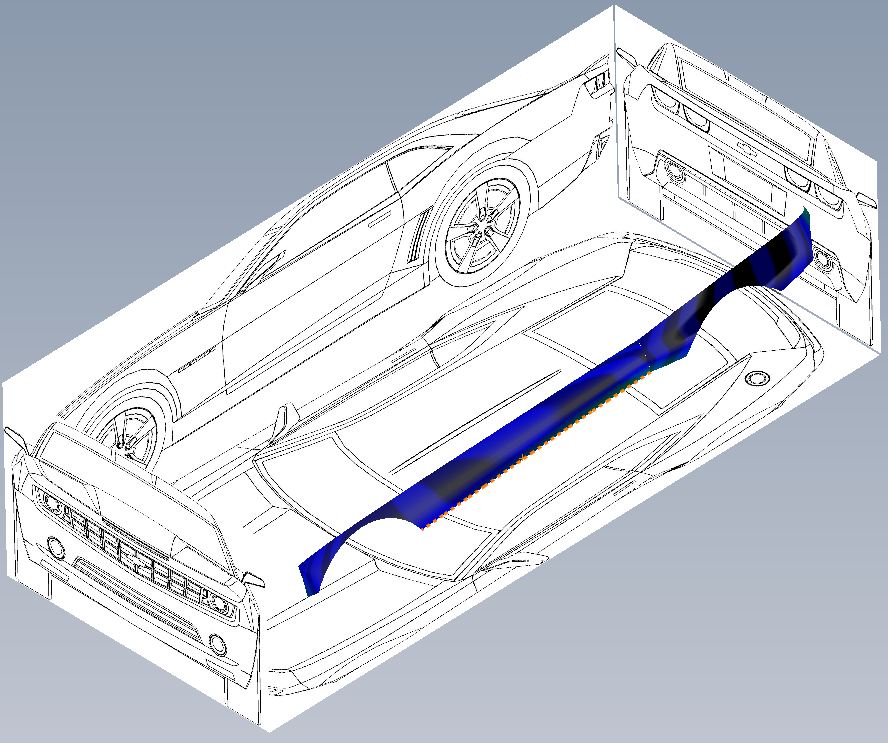Select the side mirror in the top-view sketch
Screen dimensions: 888x743
coord(284,416)
